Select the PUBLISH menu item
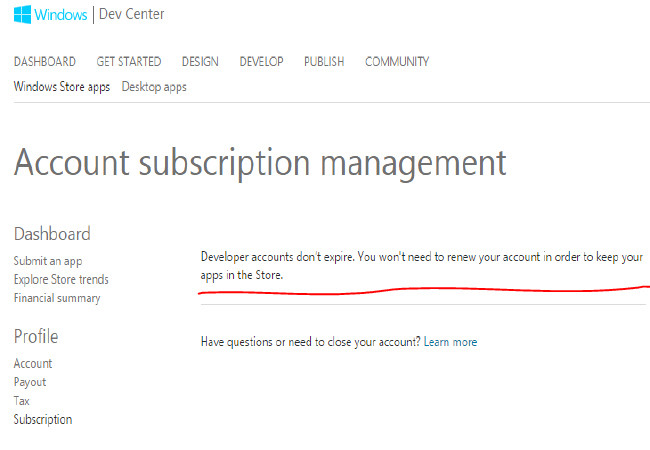 click(324, 62)
